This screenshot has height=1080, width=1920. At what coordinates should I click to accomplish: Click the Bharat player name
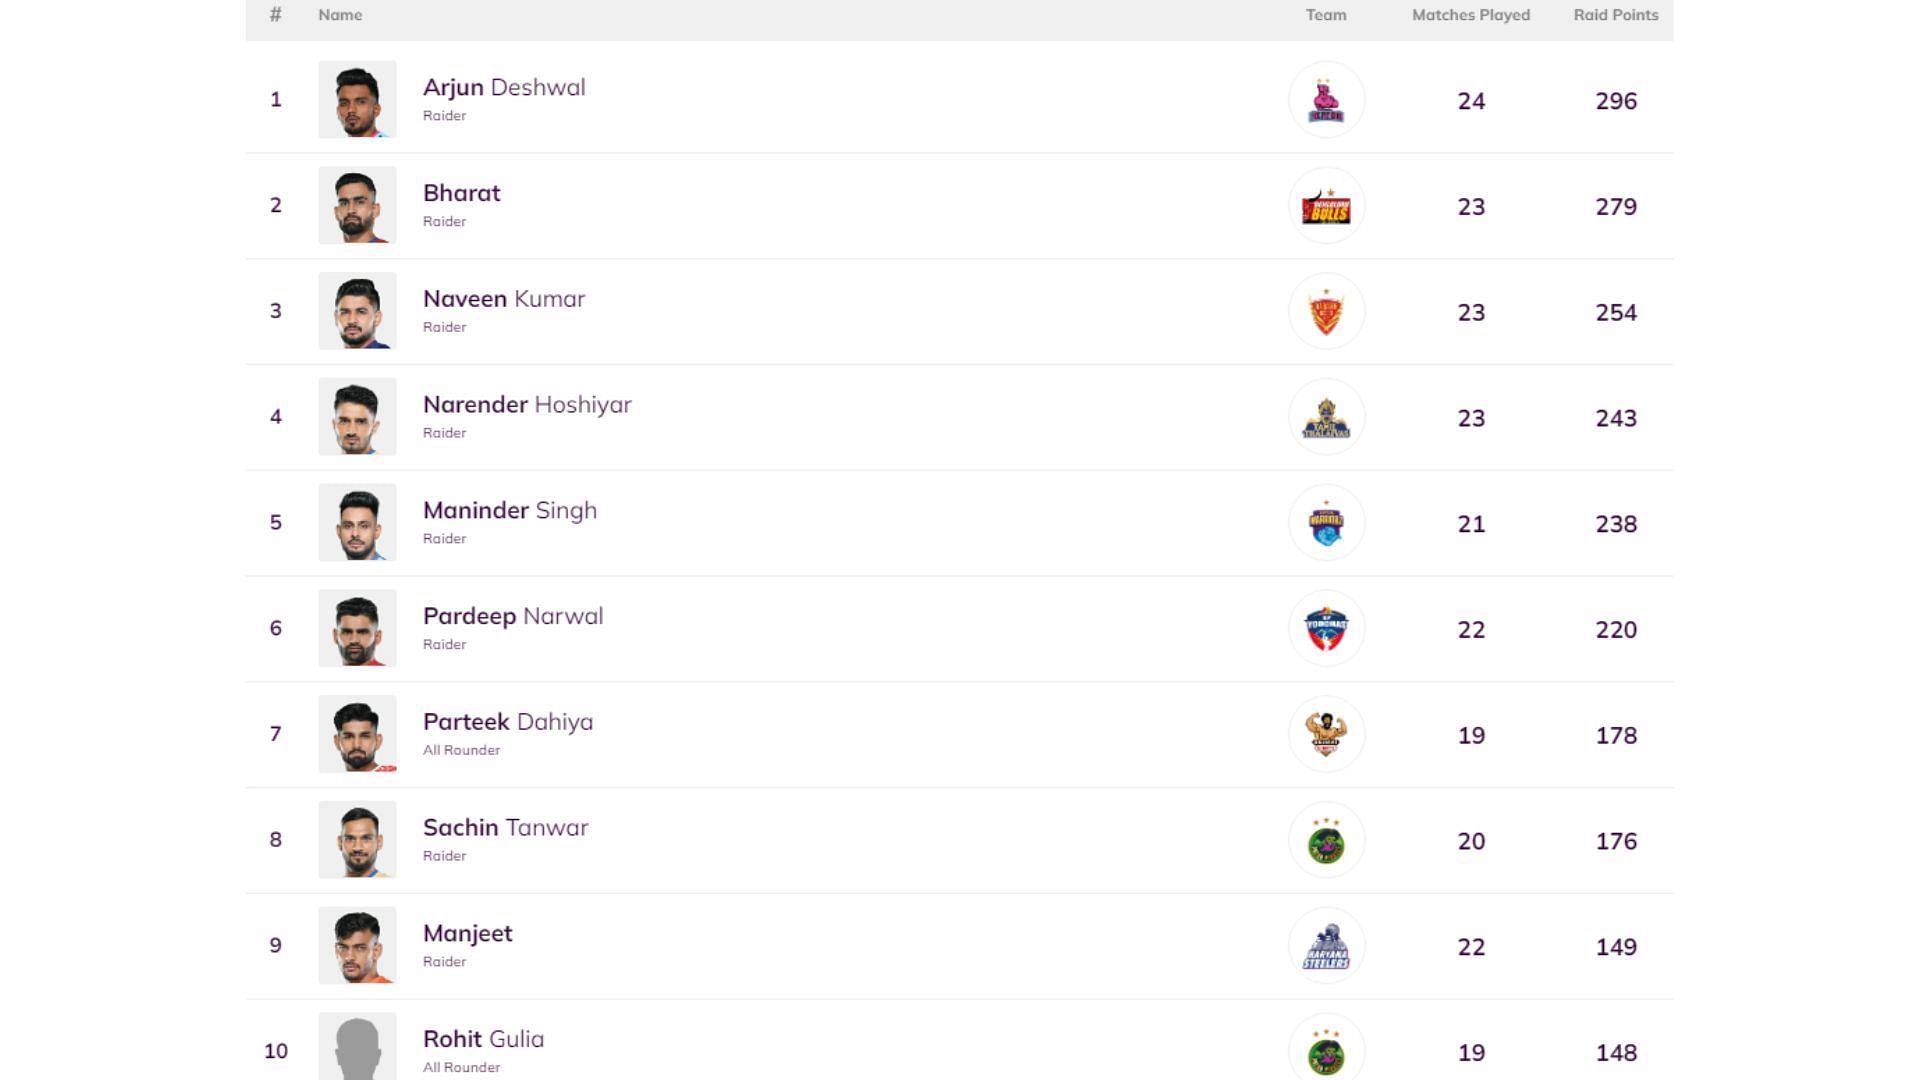pos(461,193)
